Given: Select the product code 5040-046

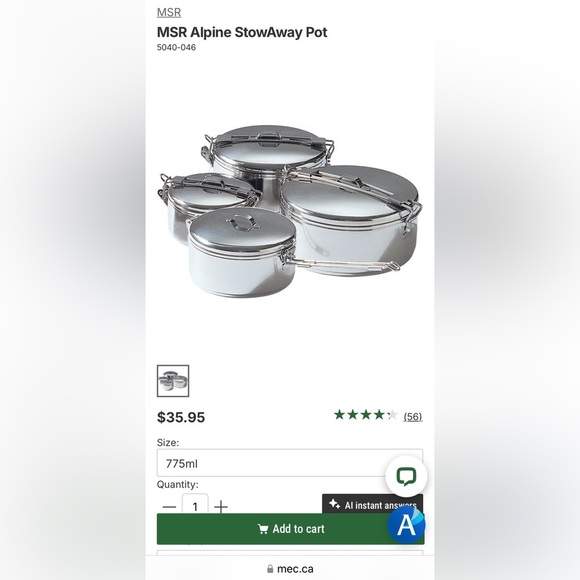Looking at the screenshot, I should 176,47.
